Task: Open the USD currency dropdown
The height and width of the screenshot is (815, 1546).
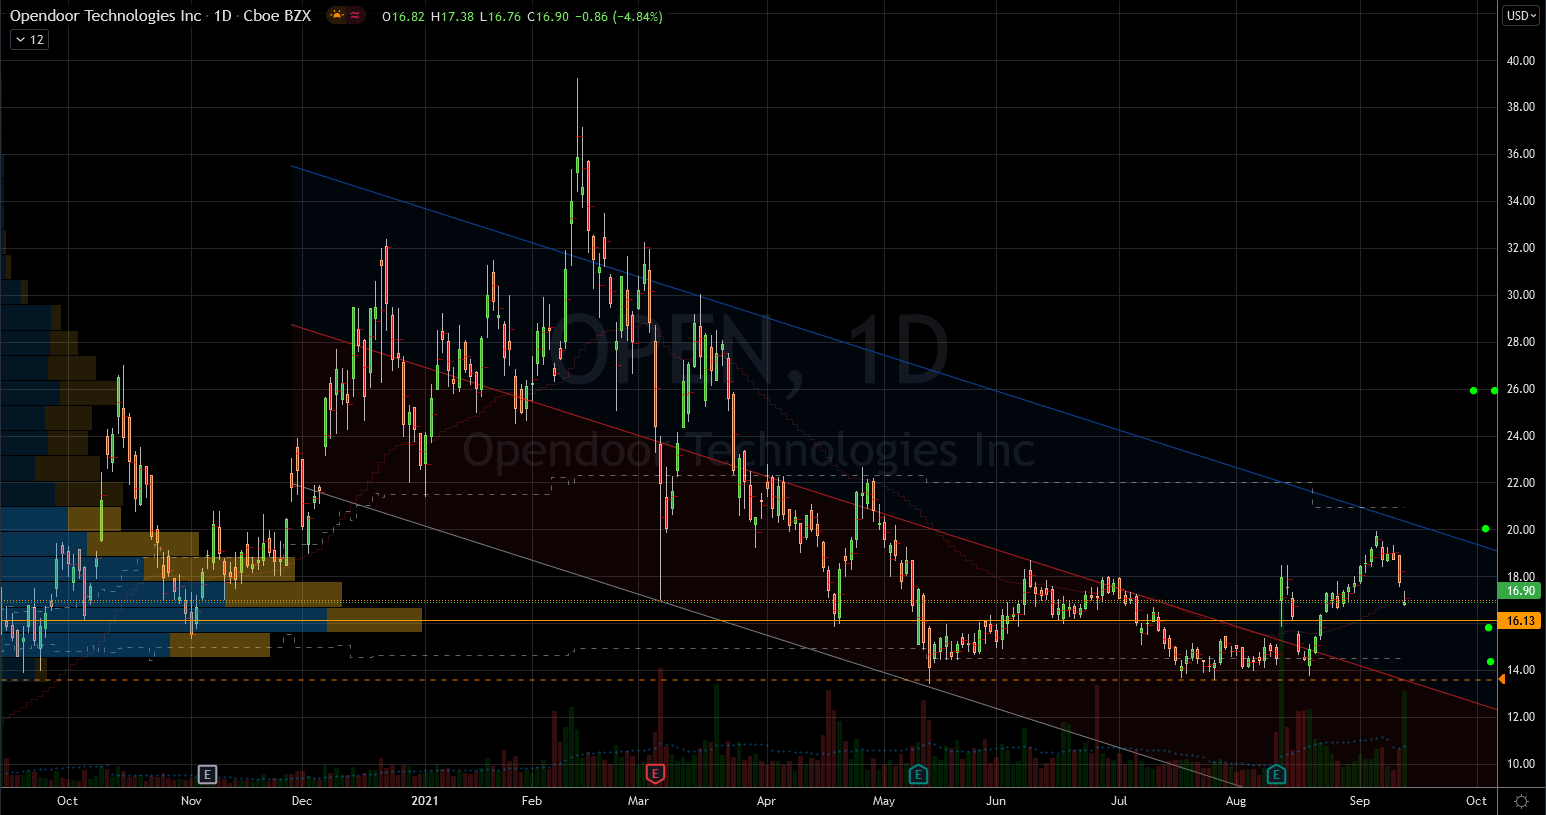Action: pyautogui.click(x=1521, y=15)
